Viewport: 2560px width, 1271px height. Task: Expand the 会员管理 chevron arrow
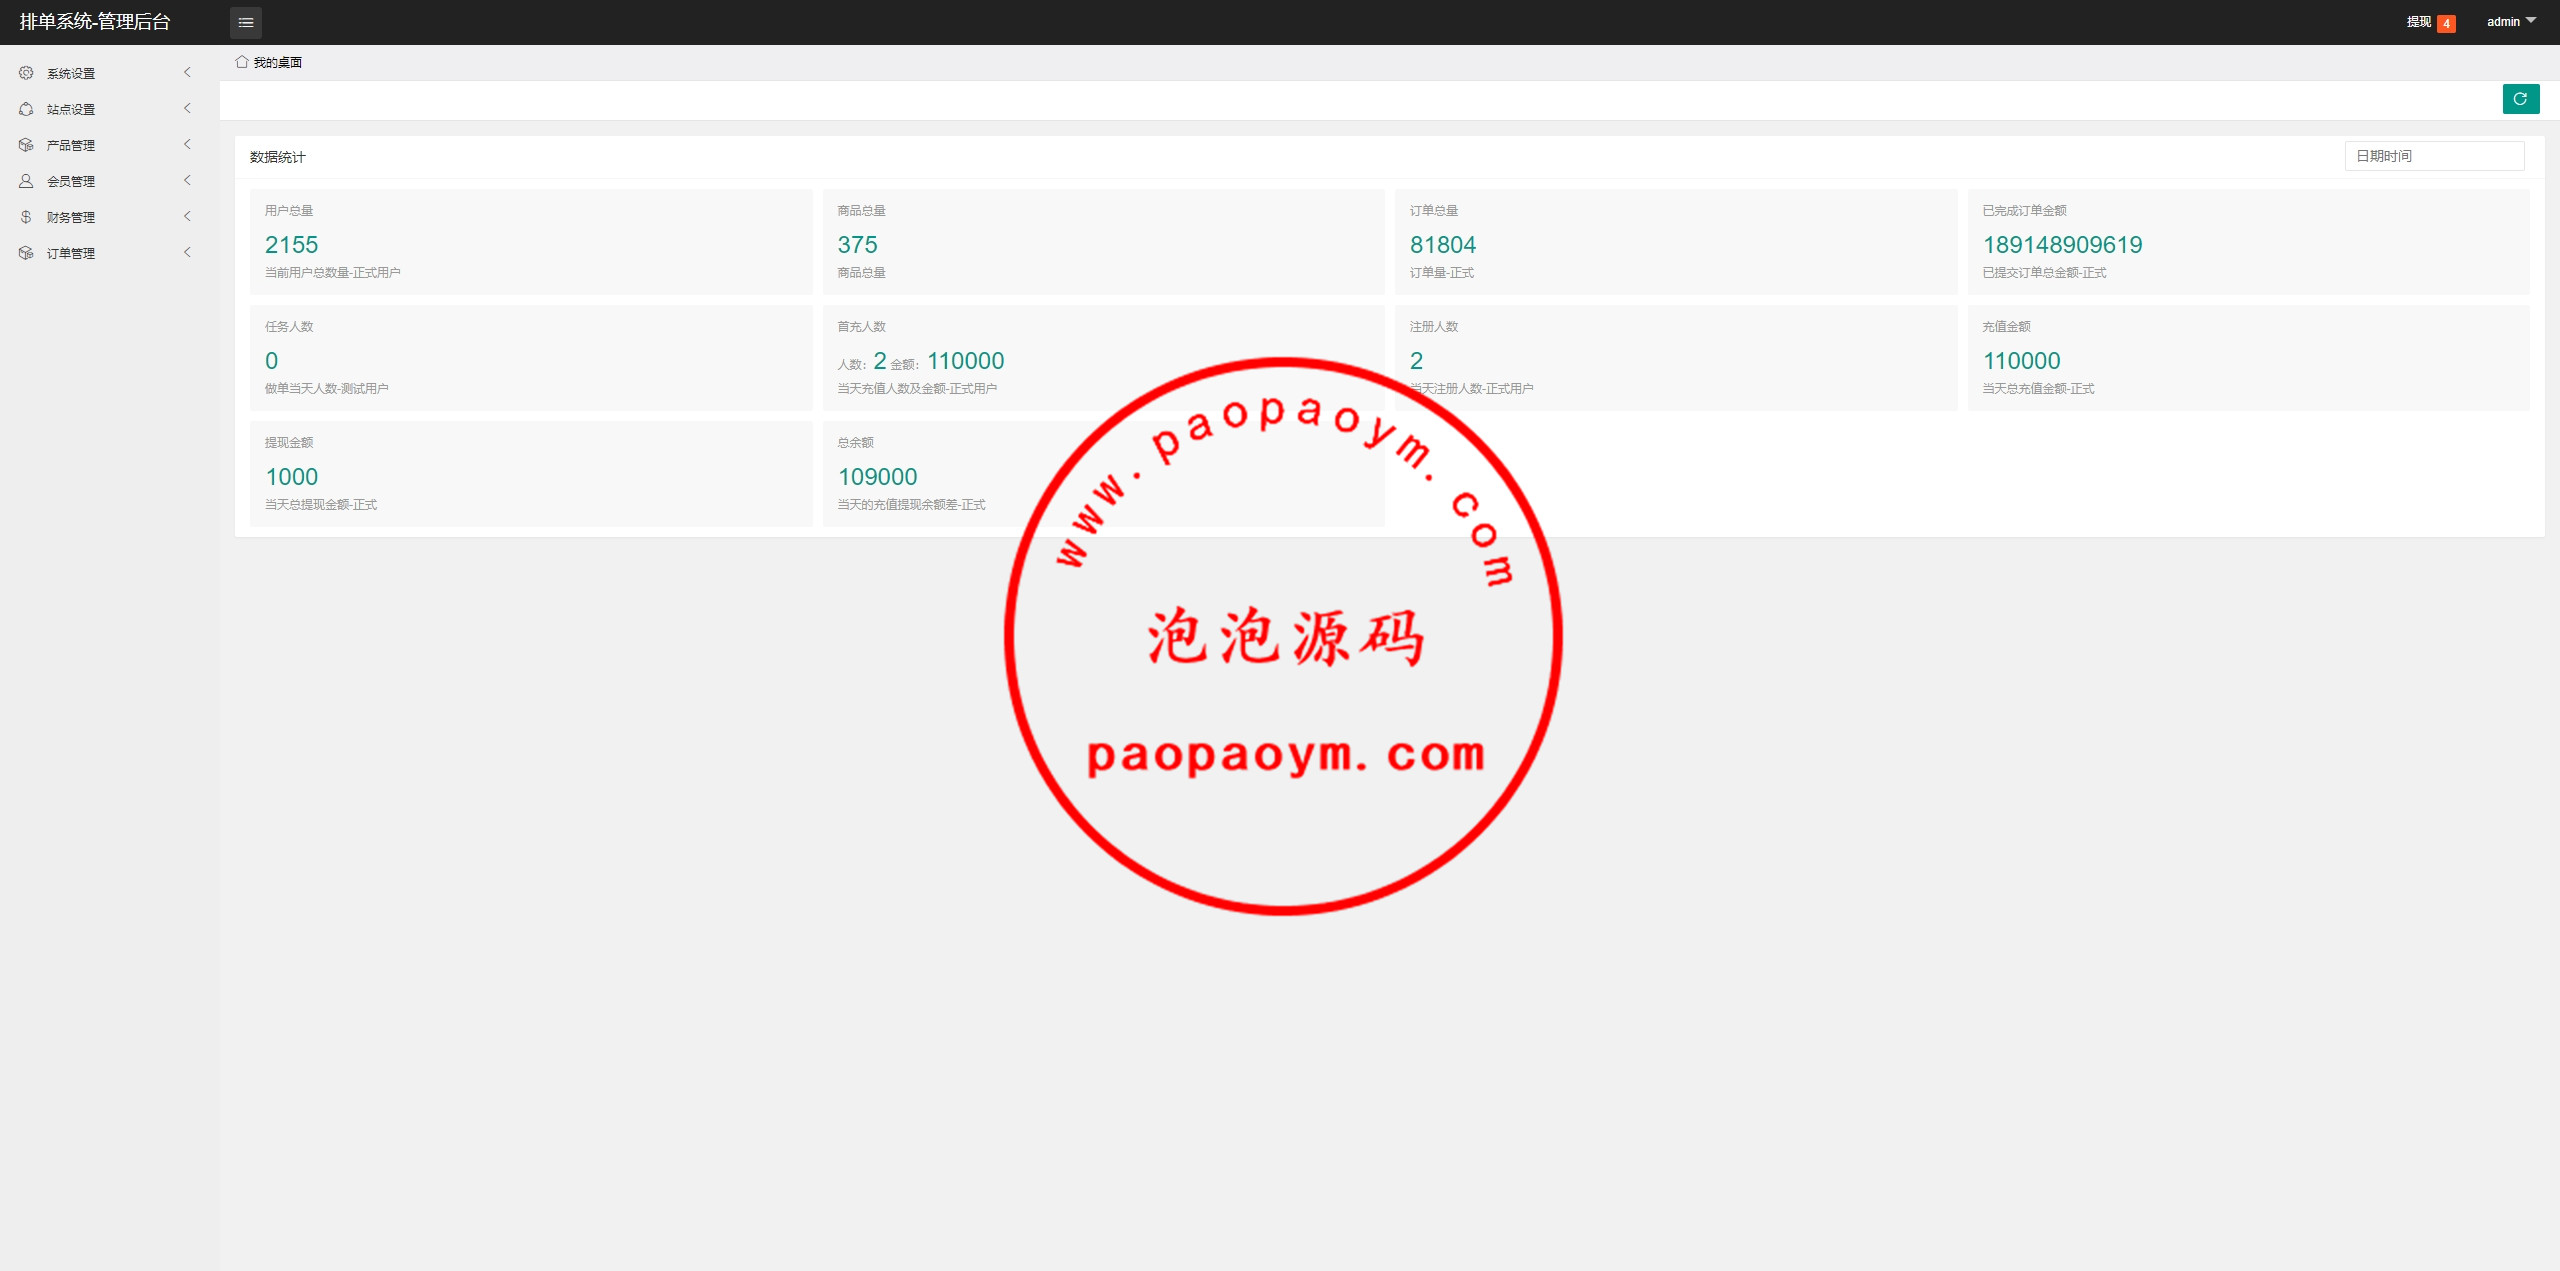click(187, 181)
